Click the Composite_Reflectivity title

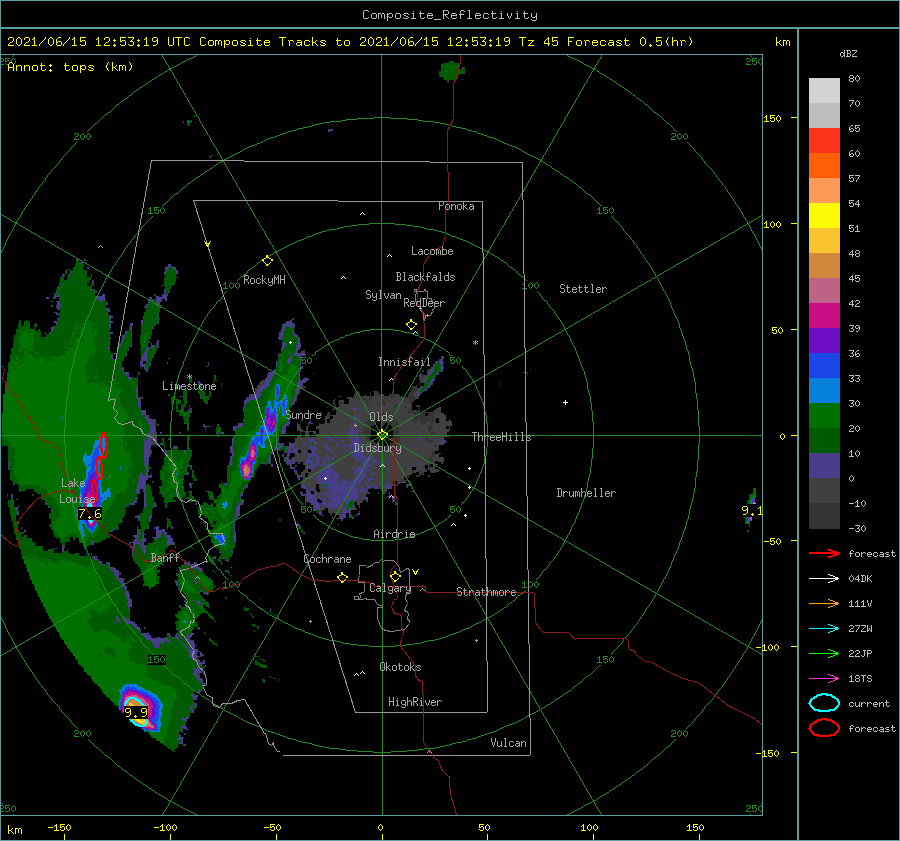pos(450,15)
